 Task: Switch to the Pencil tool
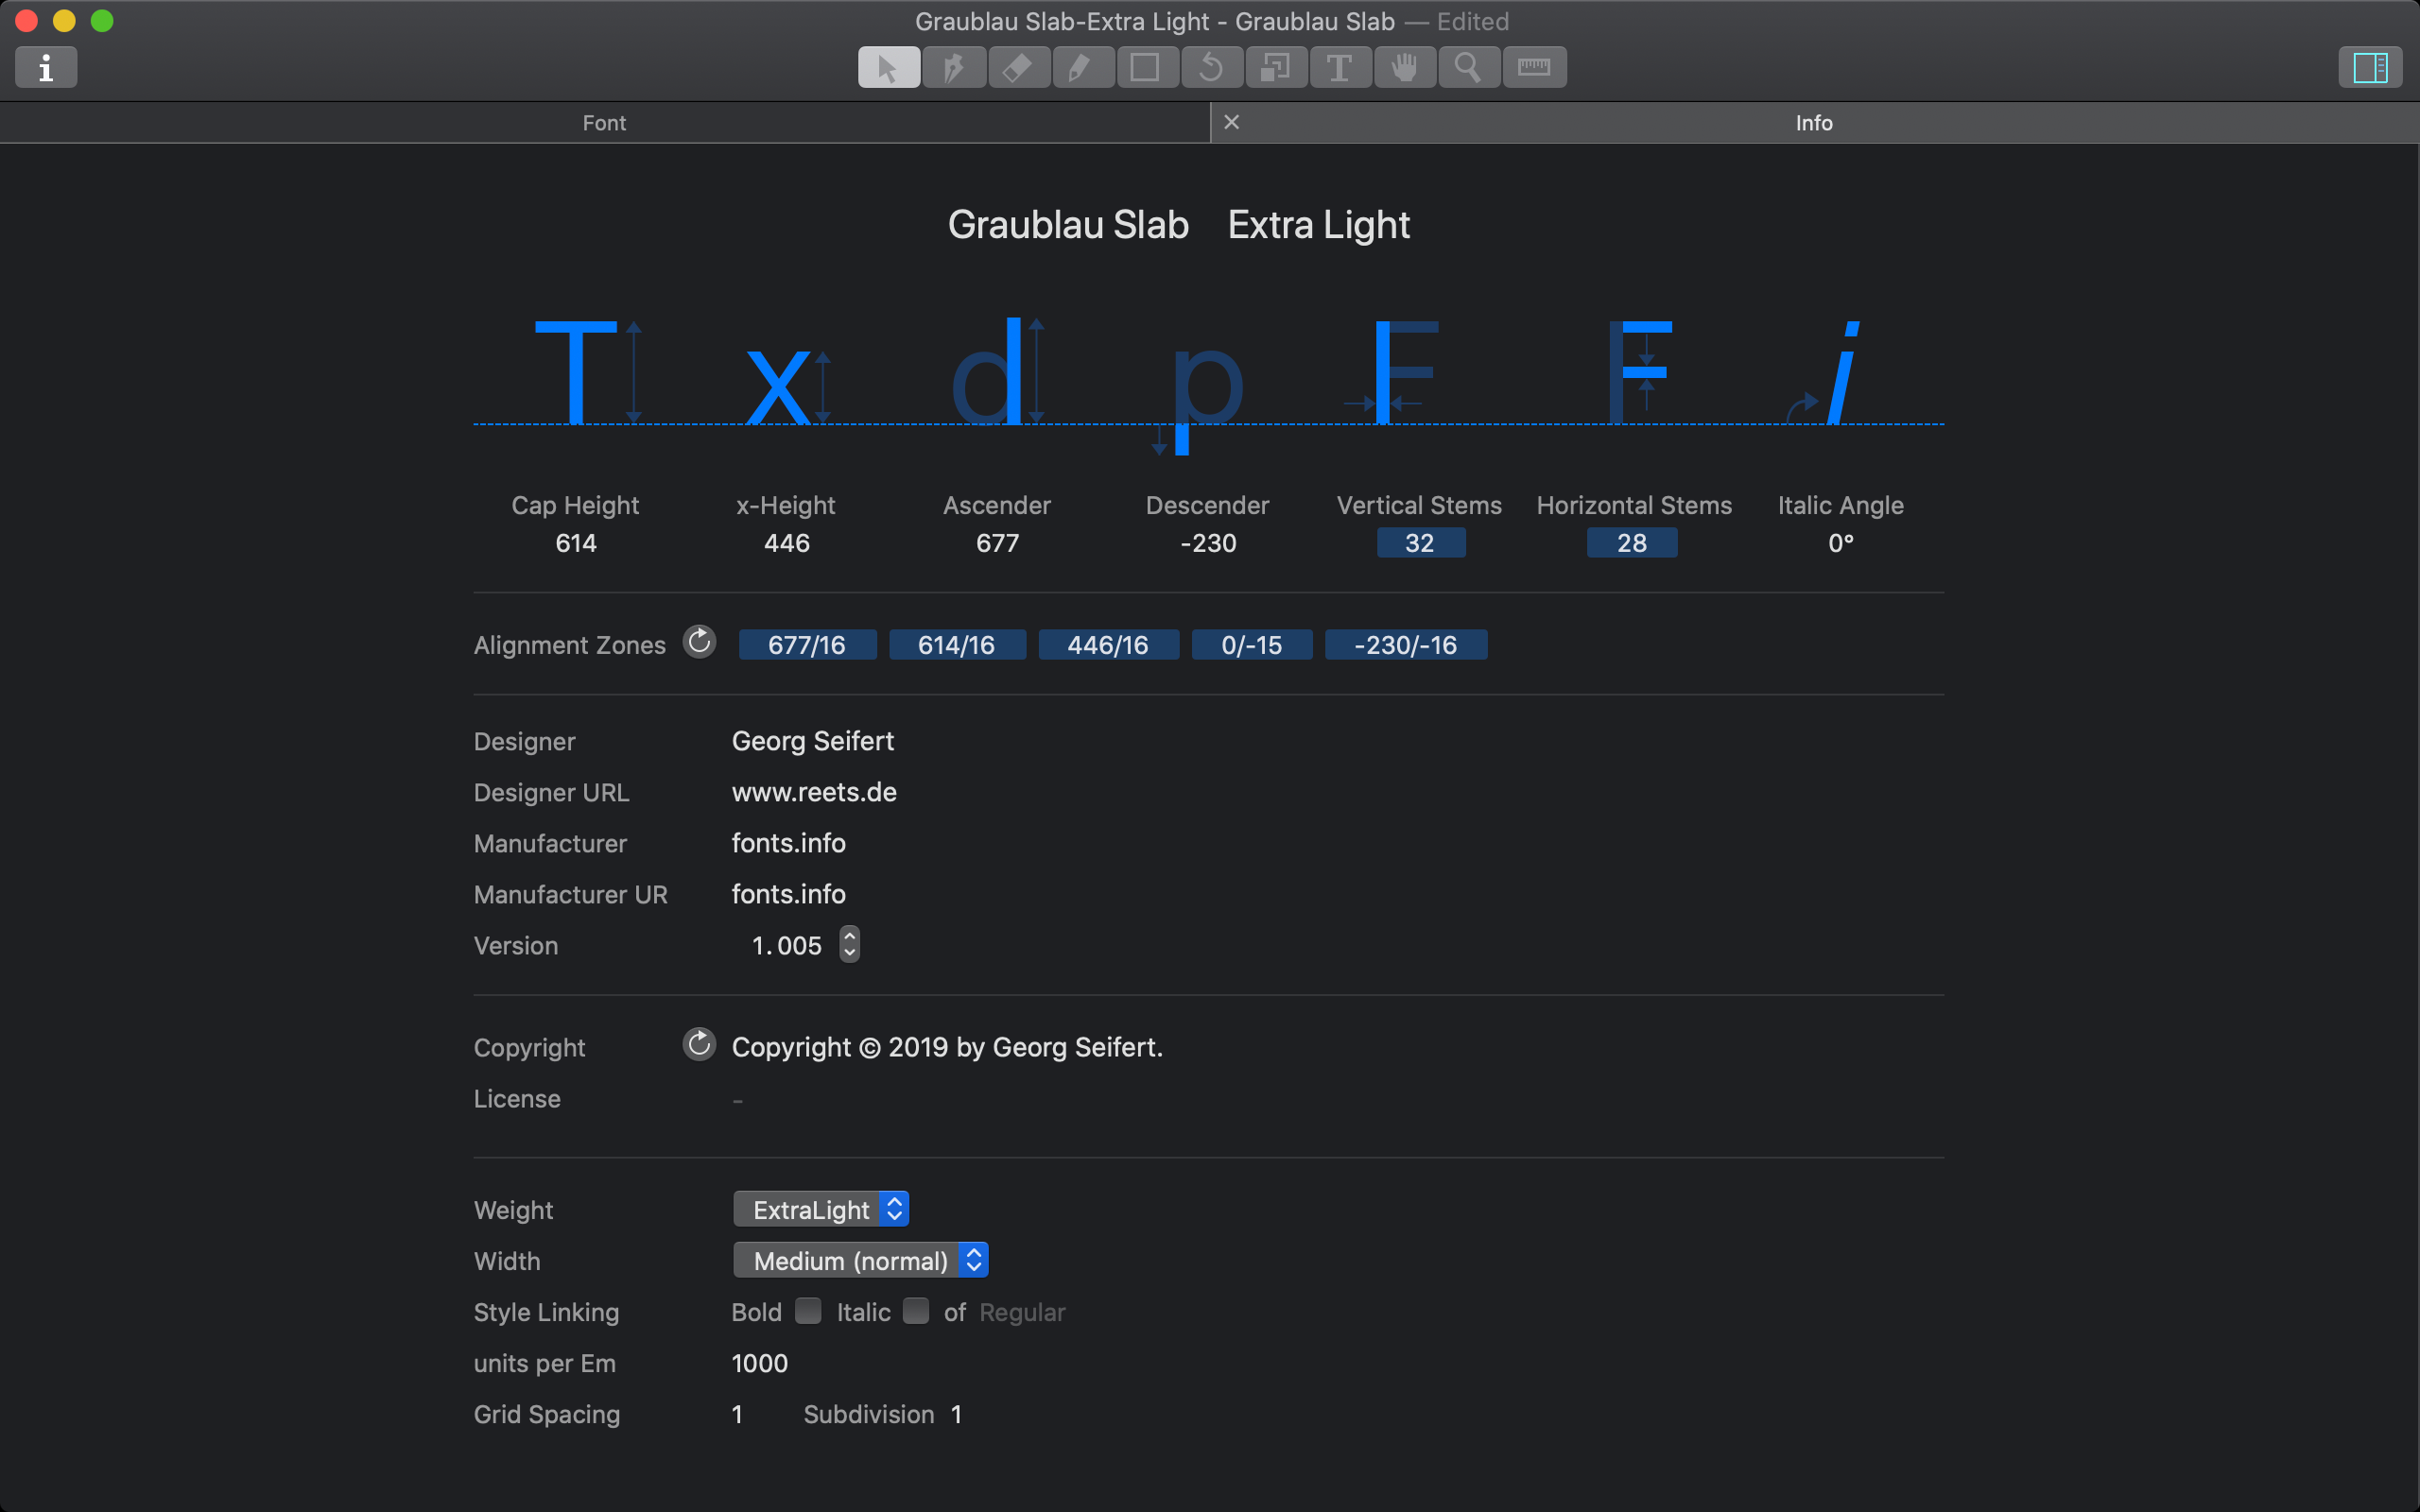point(1082,67)
